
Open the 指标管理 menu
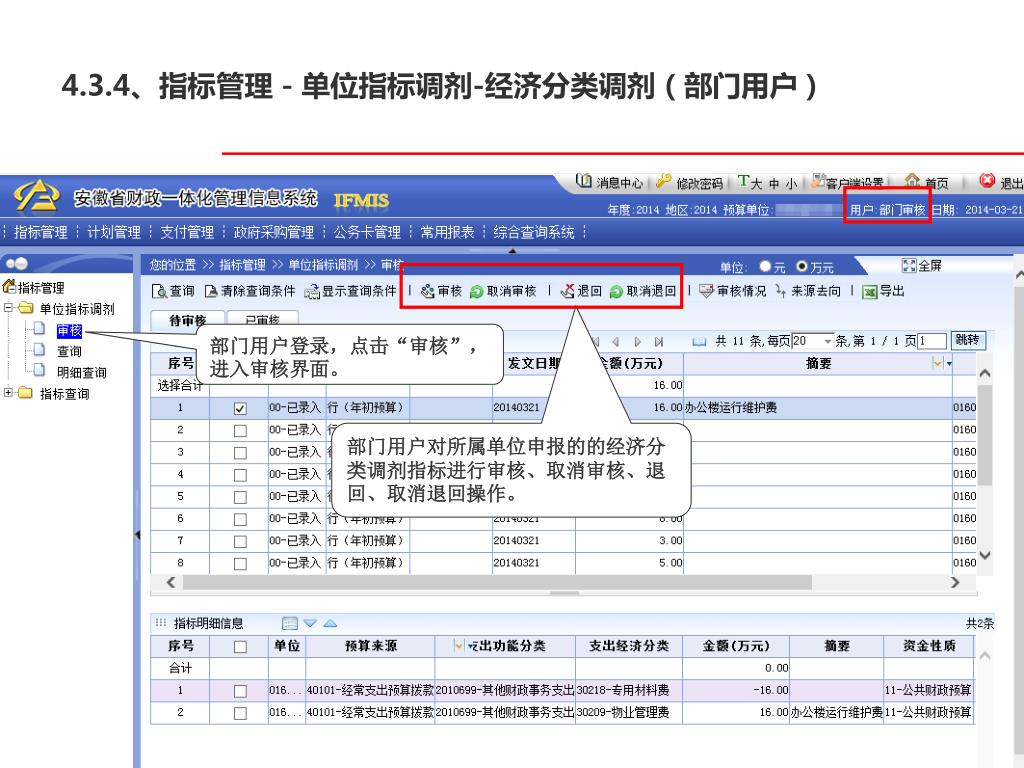pos(40,232)
